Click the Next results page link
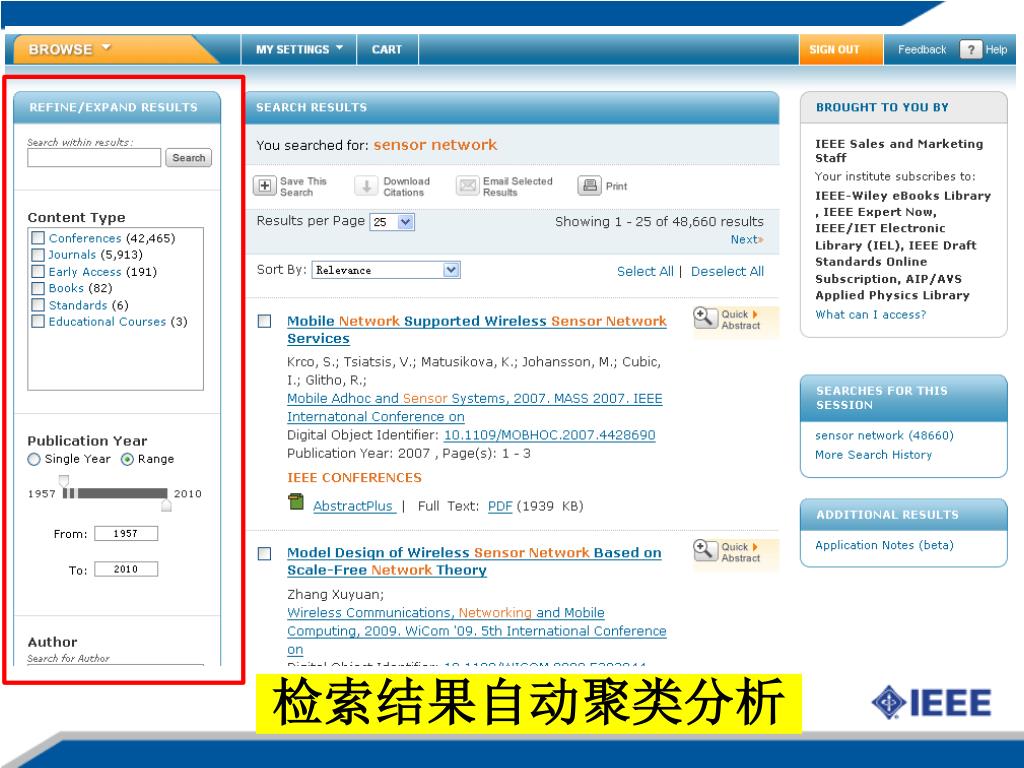This screenshot has width=1024, height=768. click(746, 240)
